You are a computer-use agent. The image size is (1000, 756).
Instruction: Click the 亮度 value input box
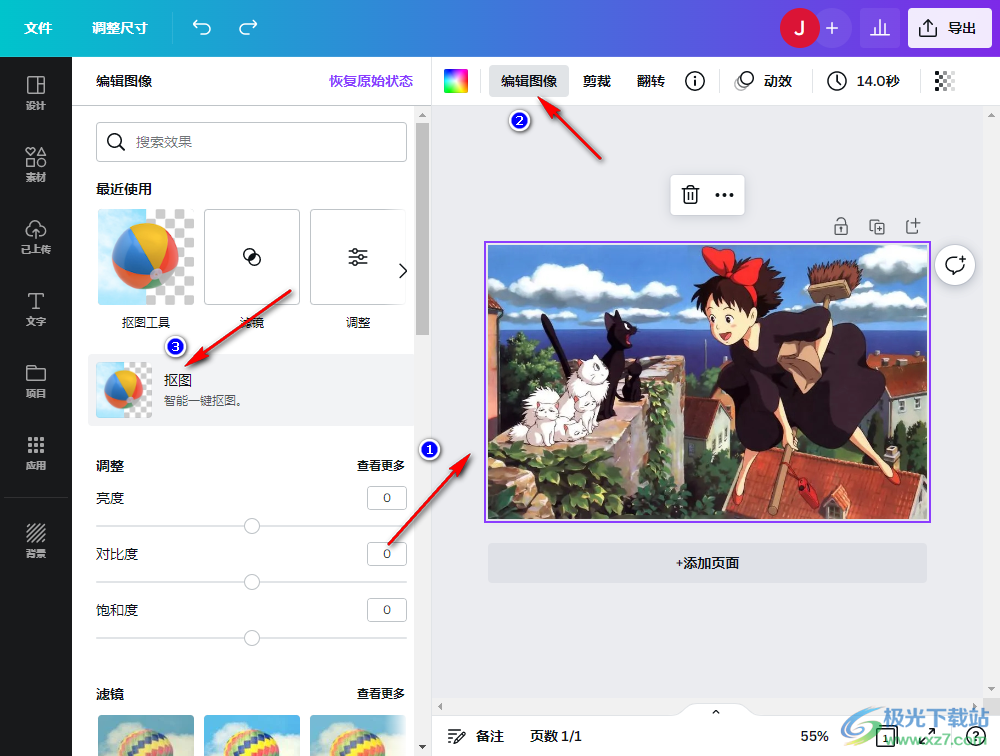[x=386, y=498]
